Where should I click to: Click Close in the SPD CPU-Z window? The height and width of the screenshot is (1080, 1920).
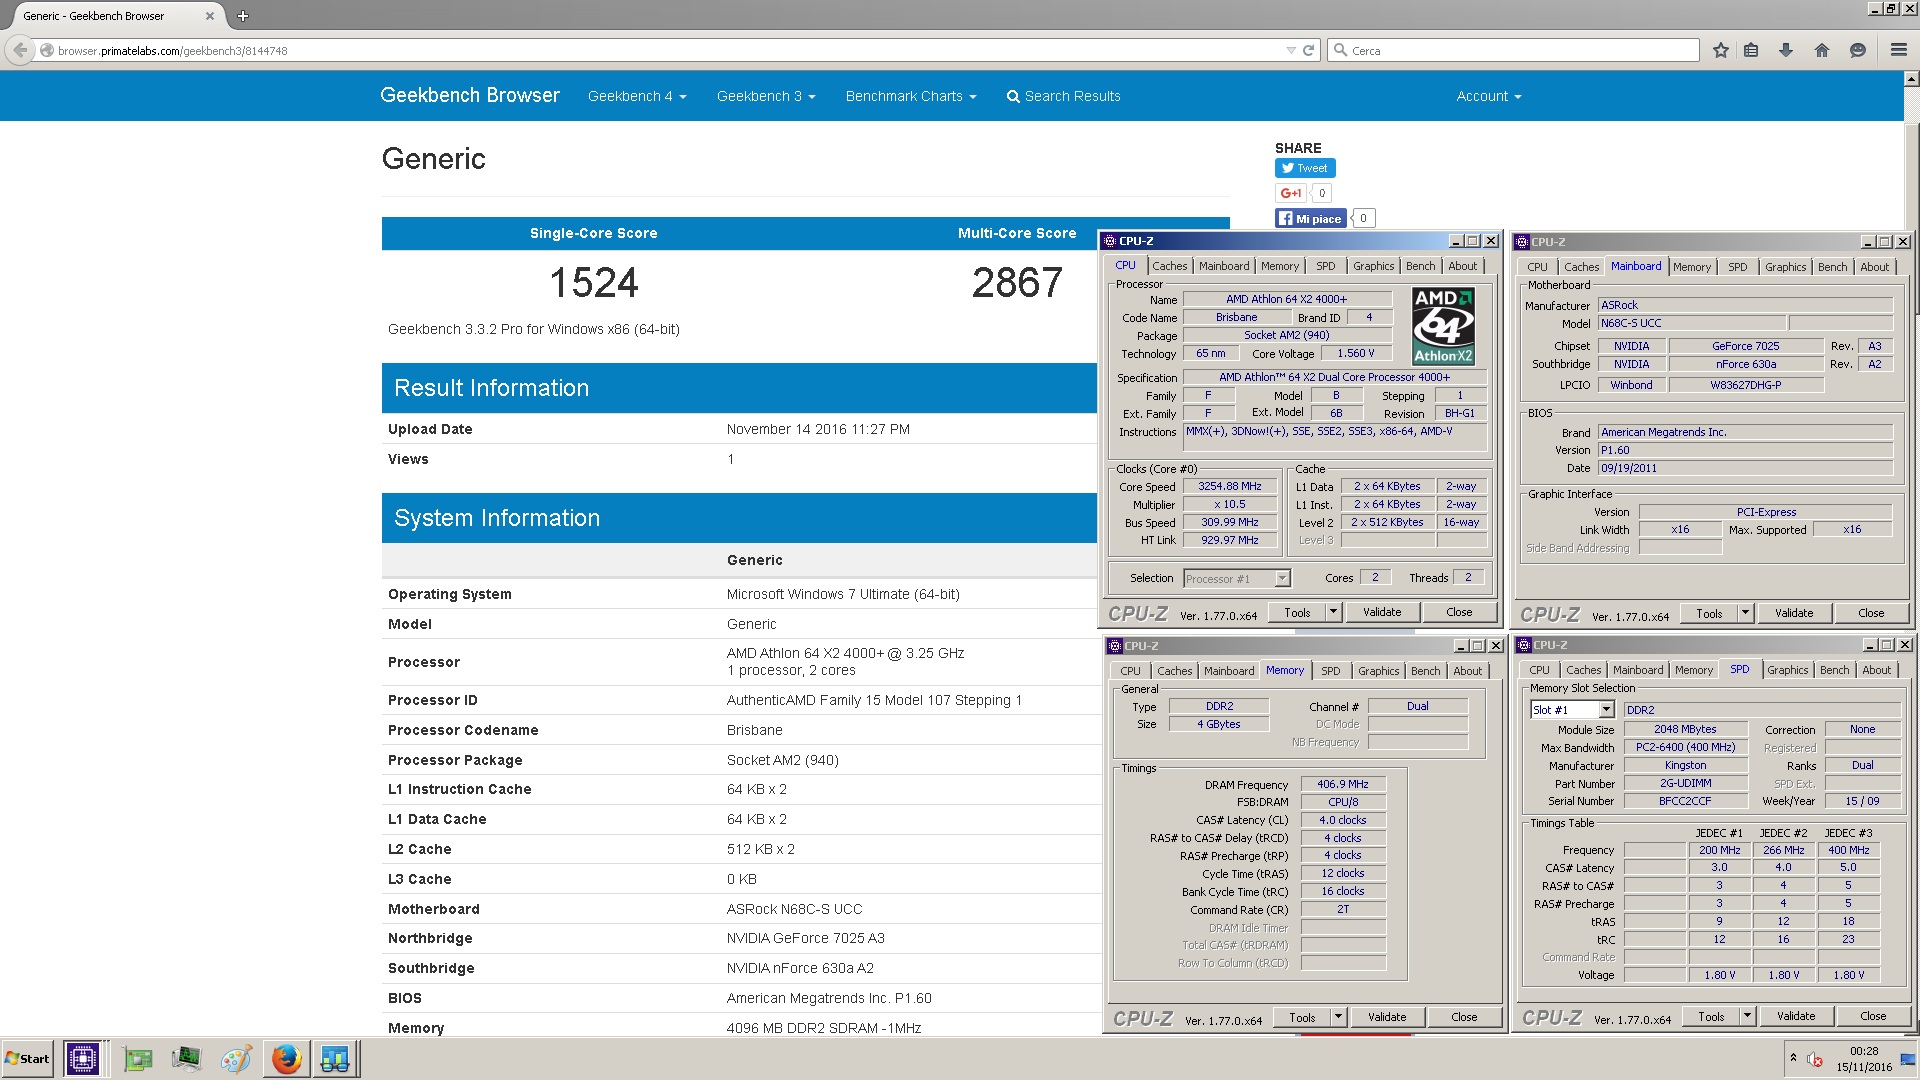click(x=1873, y=1016)
